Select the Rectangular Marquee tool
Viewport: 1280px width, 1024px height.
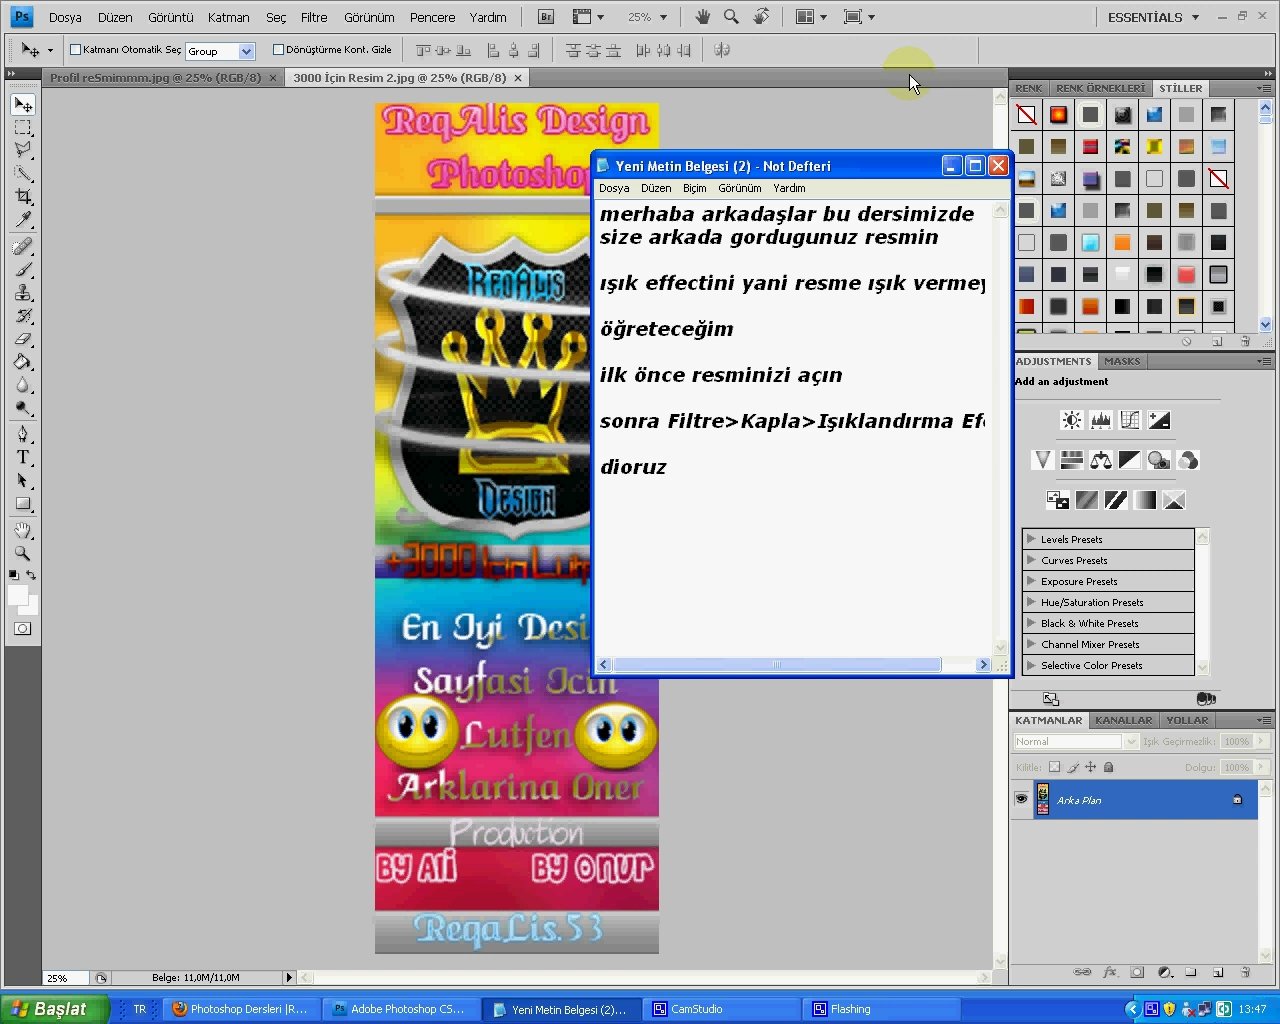[x=23, y=128]
